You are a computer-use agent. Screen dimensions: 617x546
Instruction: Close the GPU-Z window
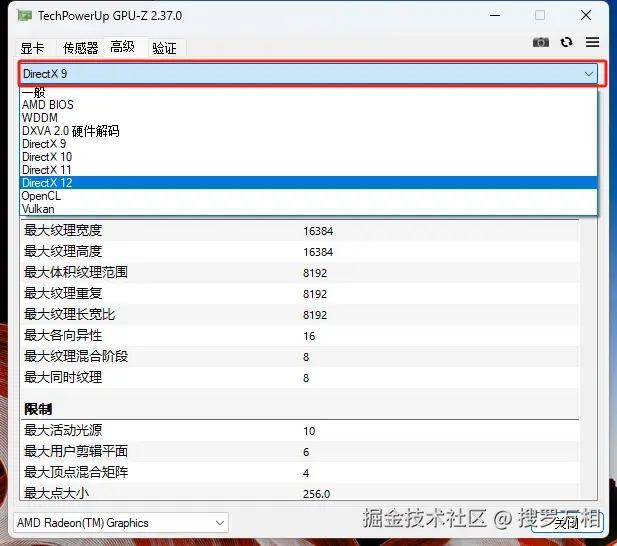pyautogui.click(x=586, y=15)
